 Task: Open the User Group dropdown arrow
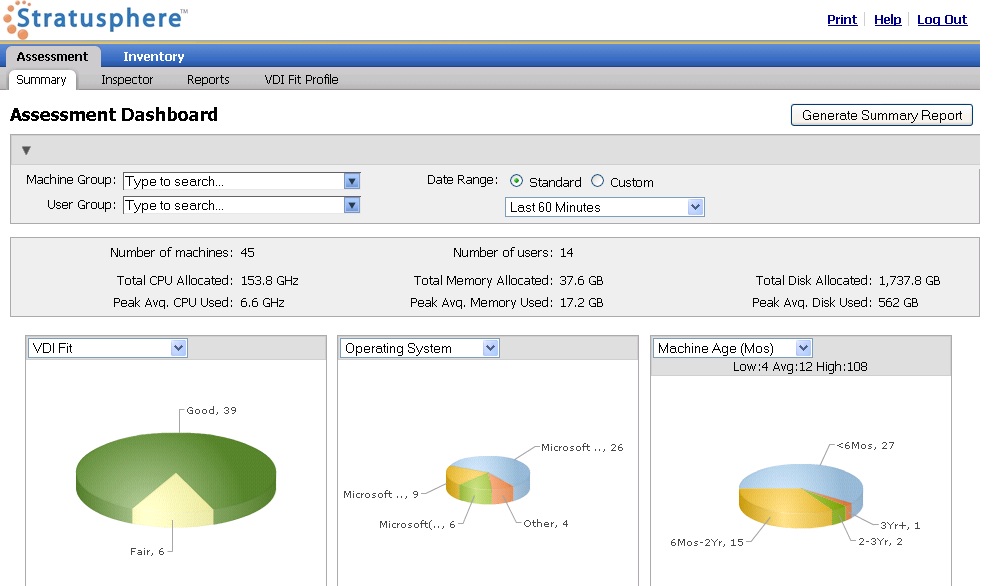(352, 205)
